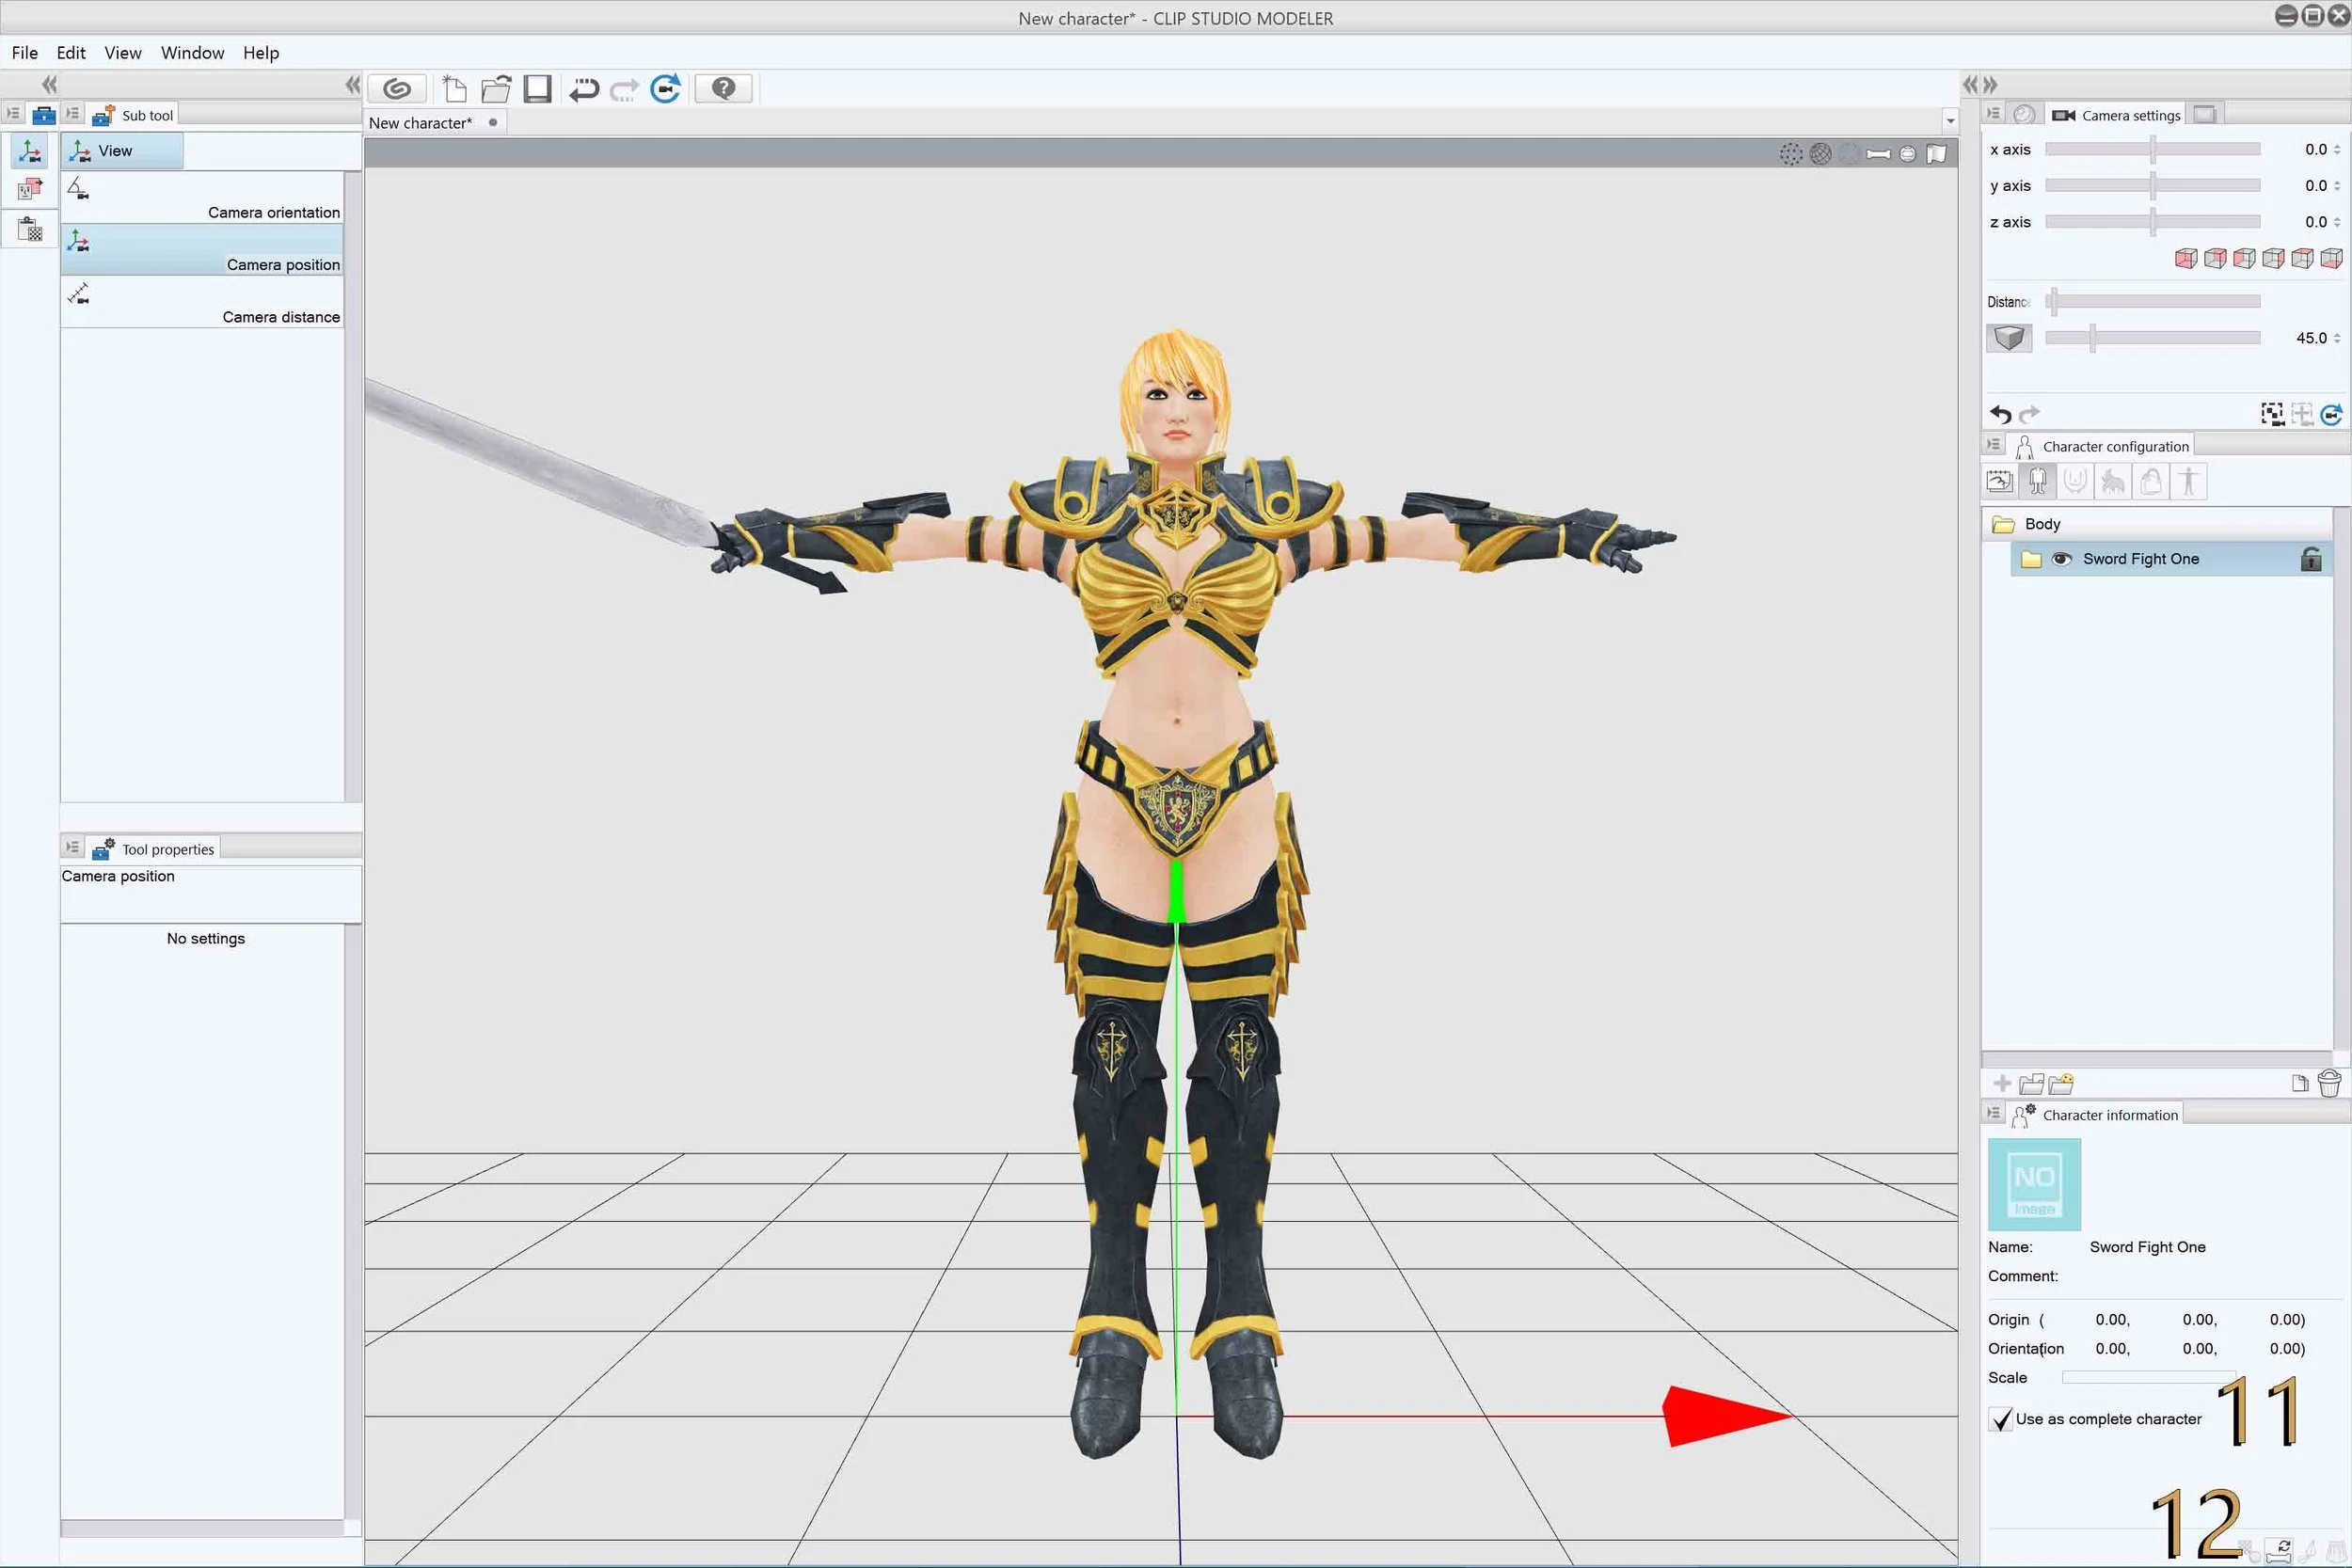Adjust the y axis camera slider
The image size is (2352, 1568).
2152,185
